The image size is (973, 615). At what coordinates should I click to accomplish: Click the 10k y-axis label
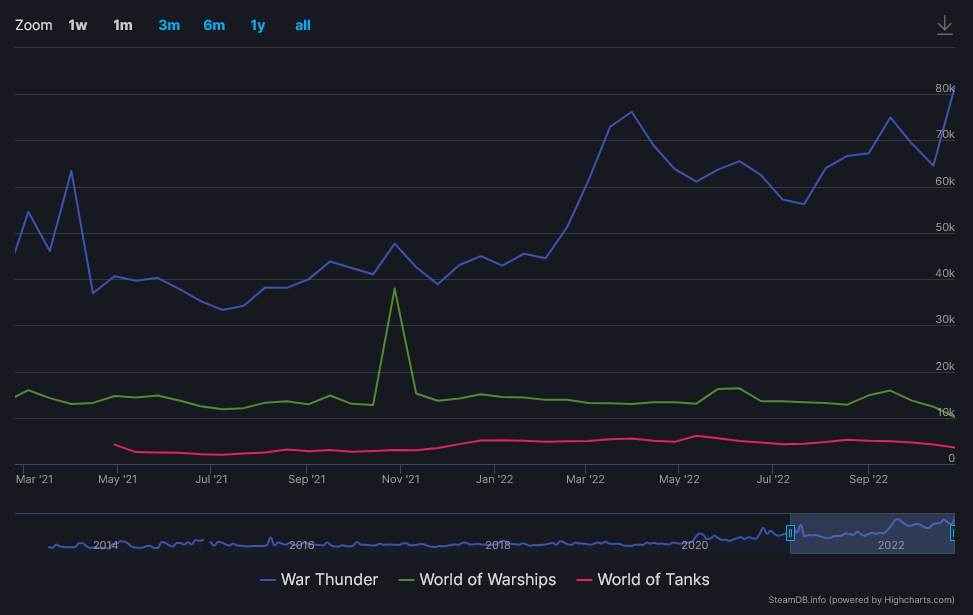point(944,412)
